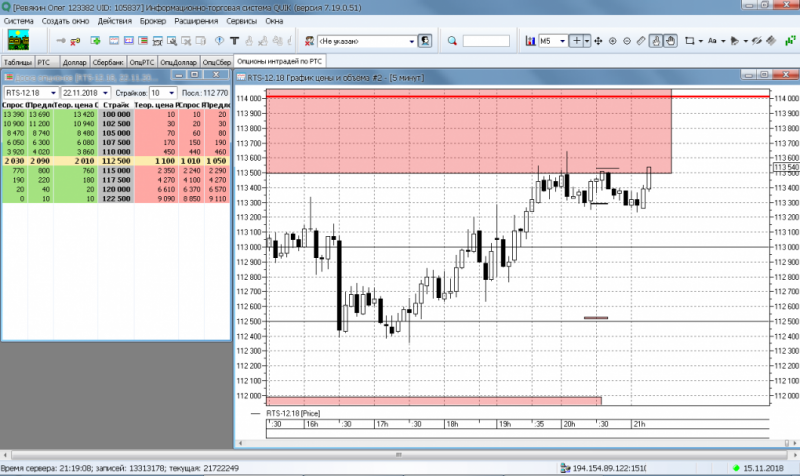Viewport: 800px width, 476px height.
Task: Click the black bold T toolbar icon
Action: click(x=234, y=41)
